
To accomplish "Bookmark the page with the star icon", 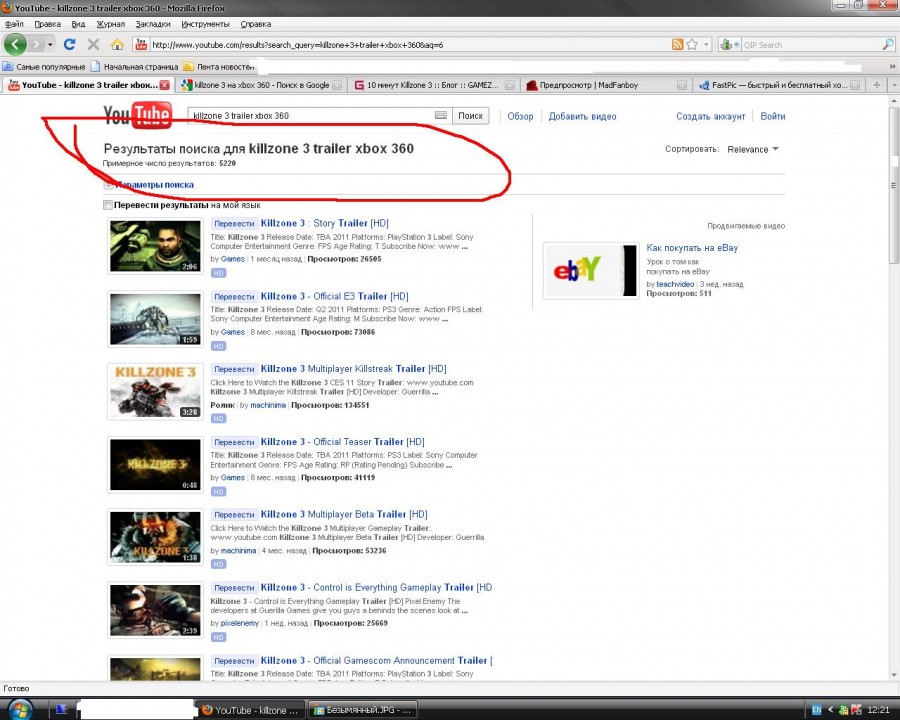I will pos(693,44).
